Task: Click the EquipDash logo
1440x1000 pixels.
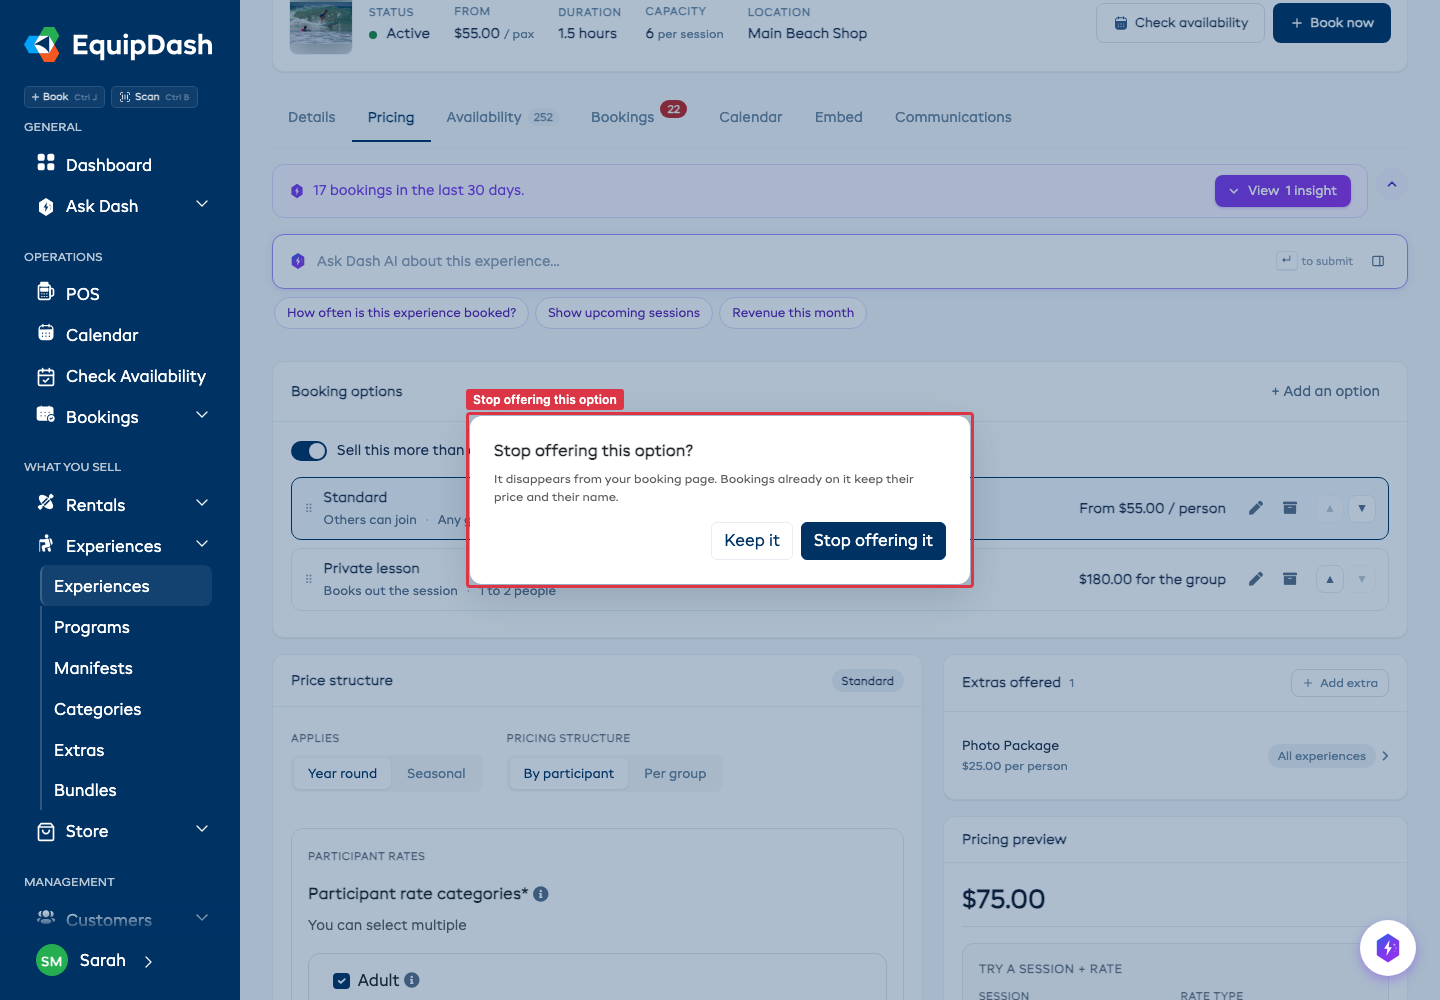Action: [118, 45]
